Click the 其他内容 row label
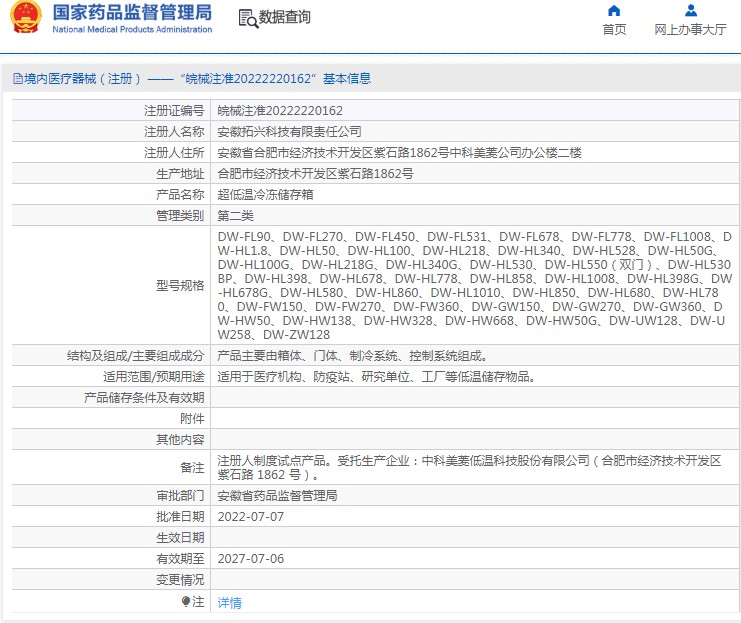Viewport: 741px width, 623px height. 180,440
